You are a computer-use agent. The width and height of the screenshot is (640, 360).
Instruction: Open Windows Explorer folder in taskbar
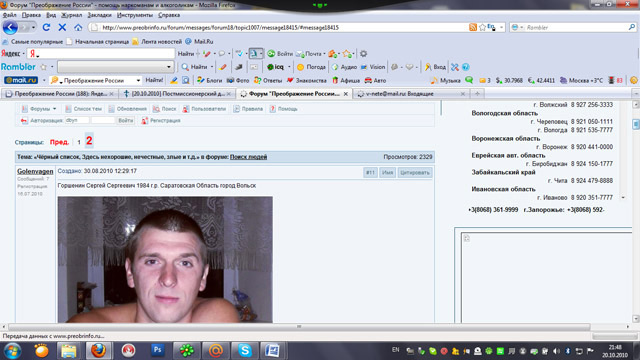point(69,351)
